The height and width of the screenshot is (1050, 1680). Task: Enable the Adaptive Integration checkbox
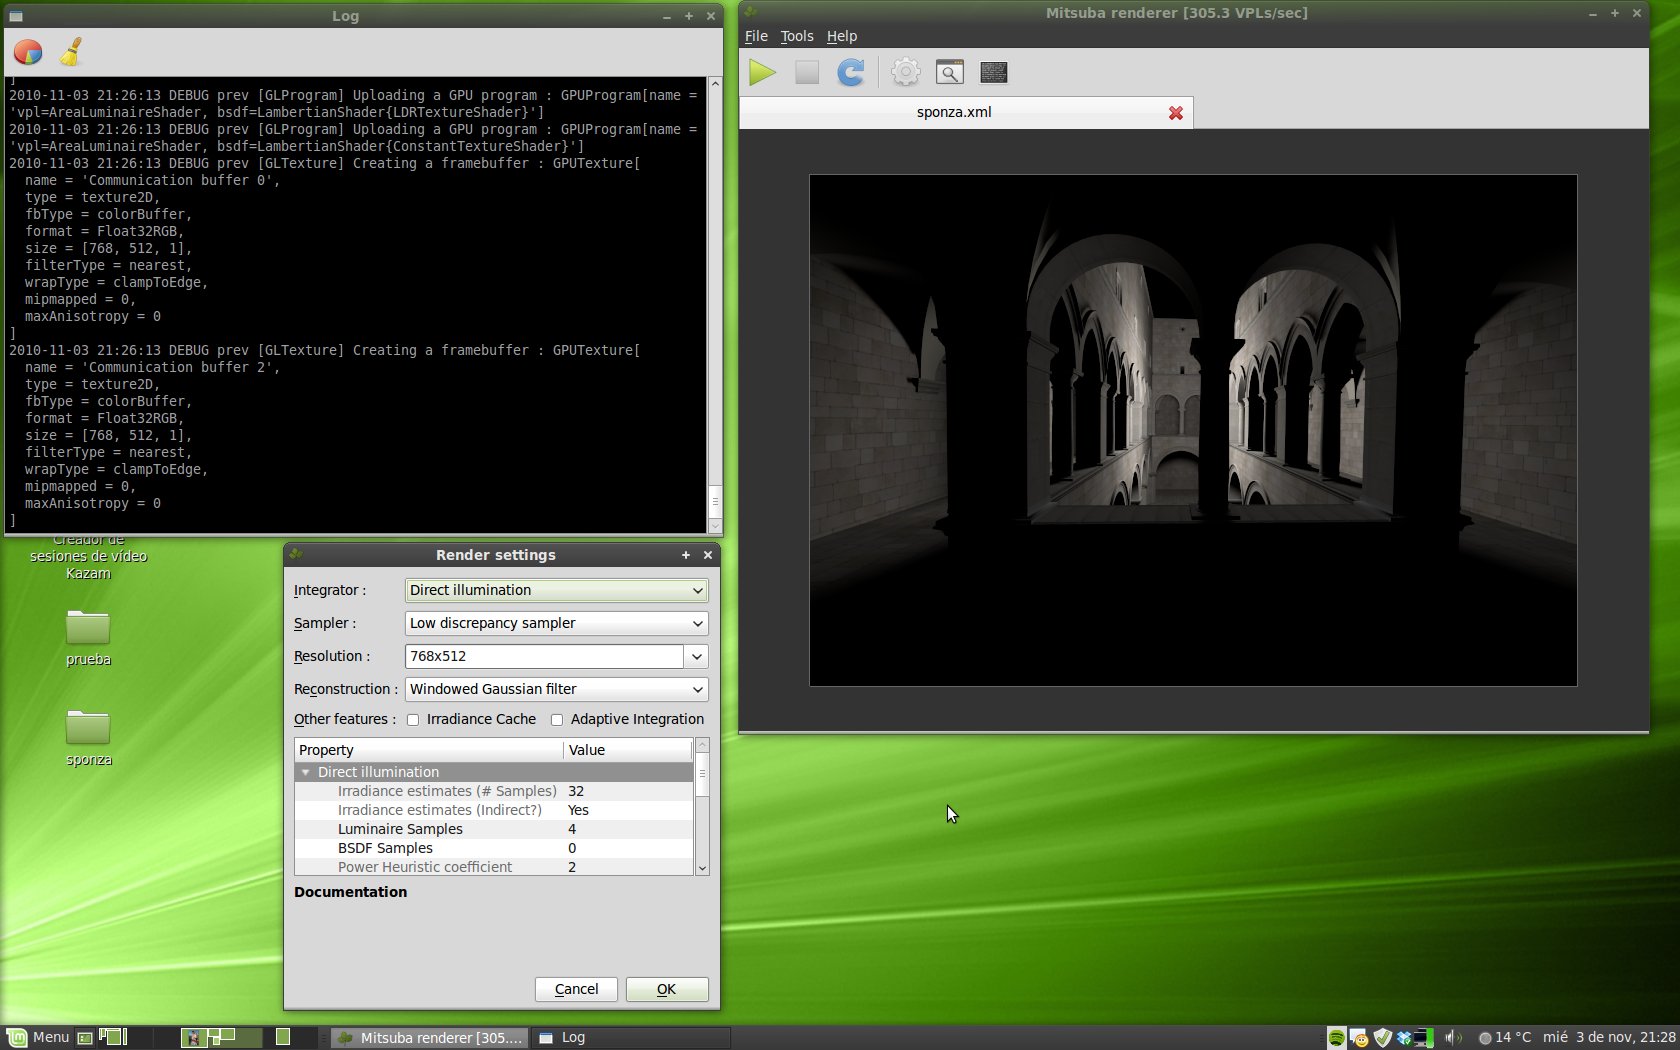pos(557,720)
